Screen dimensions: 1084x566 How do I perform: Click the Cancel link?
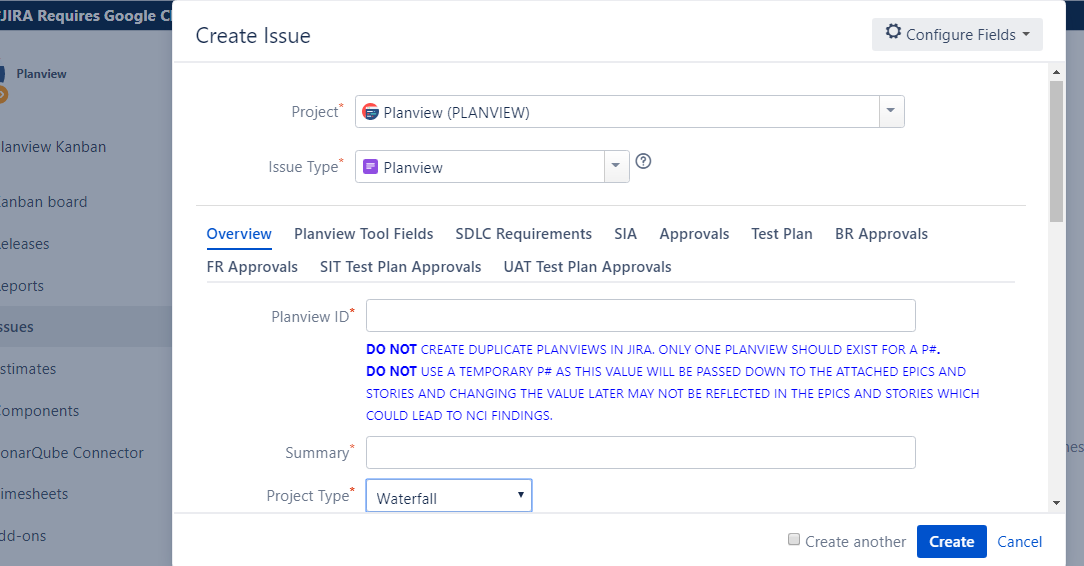(1019, 542)
